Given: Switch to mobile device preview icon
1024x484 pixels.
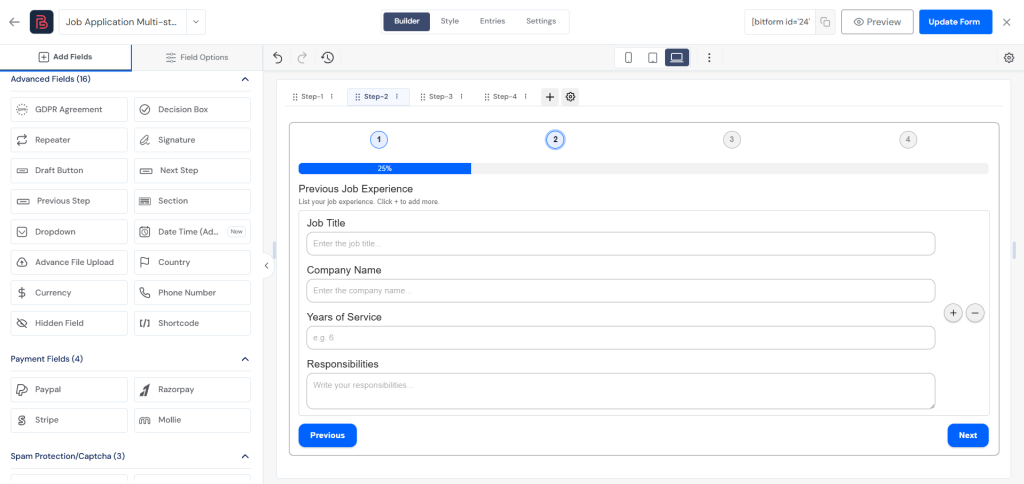Looking at the screenshot, I should point(628,58).
